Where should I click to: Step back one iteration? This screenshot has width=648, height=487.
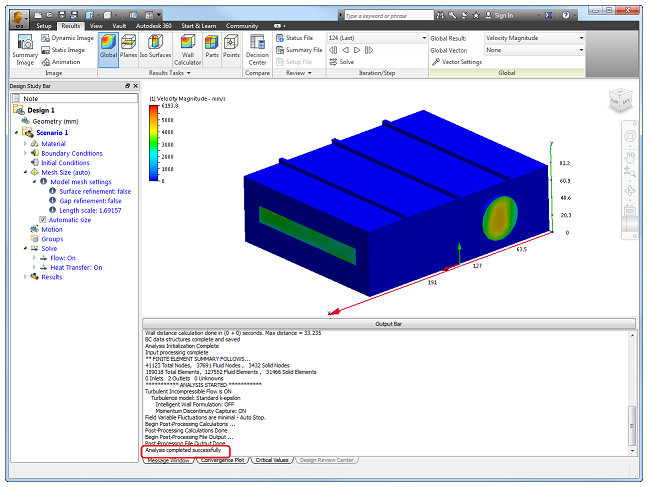click(345, 50)
